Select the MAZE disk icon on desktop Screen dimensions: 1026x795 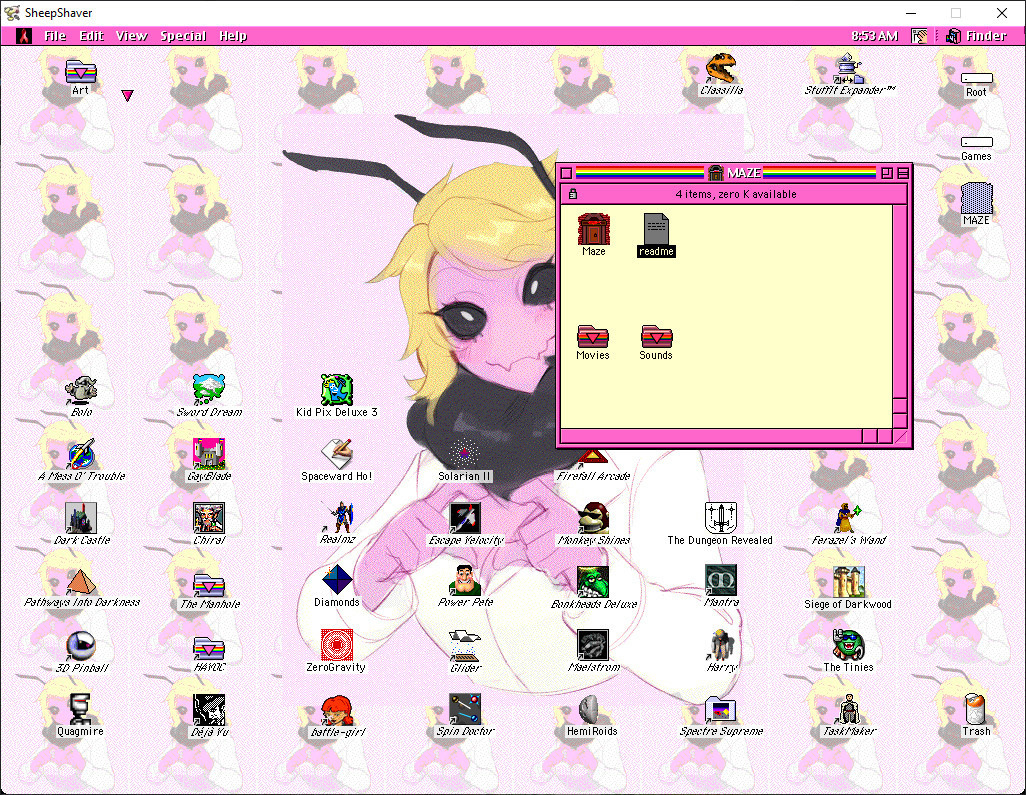[x=976, y=198]
